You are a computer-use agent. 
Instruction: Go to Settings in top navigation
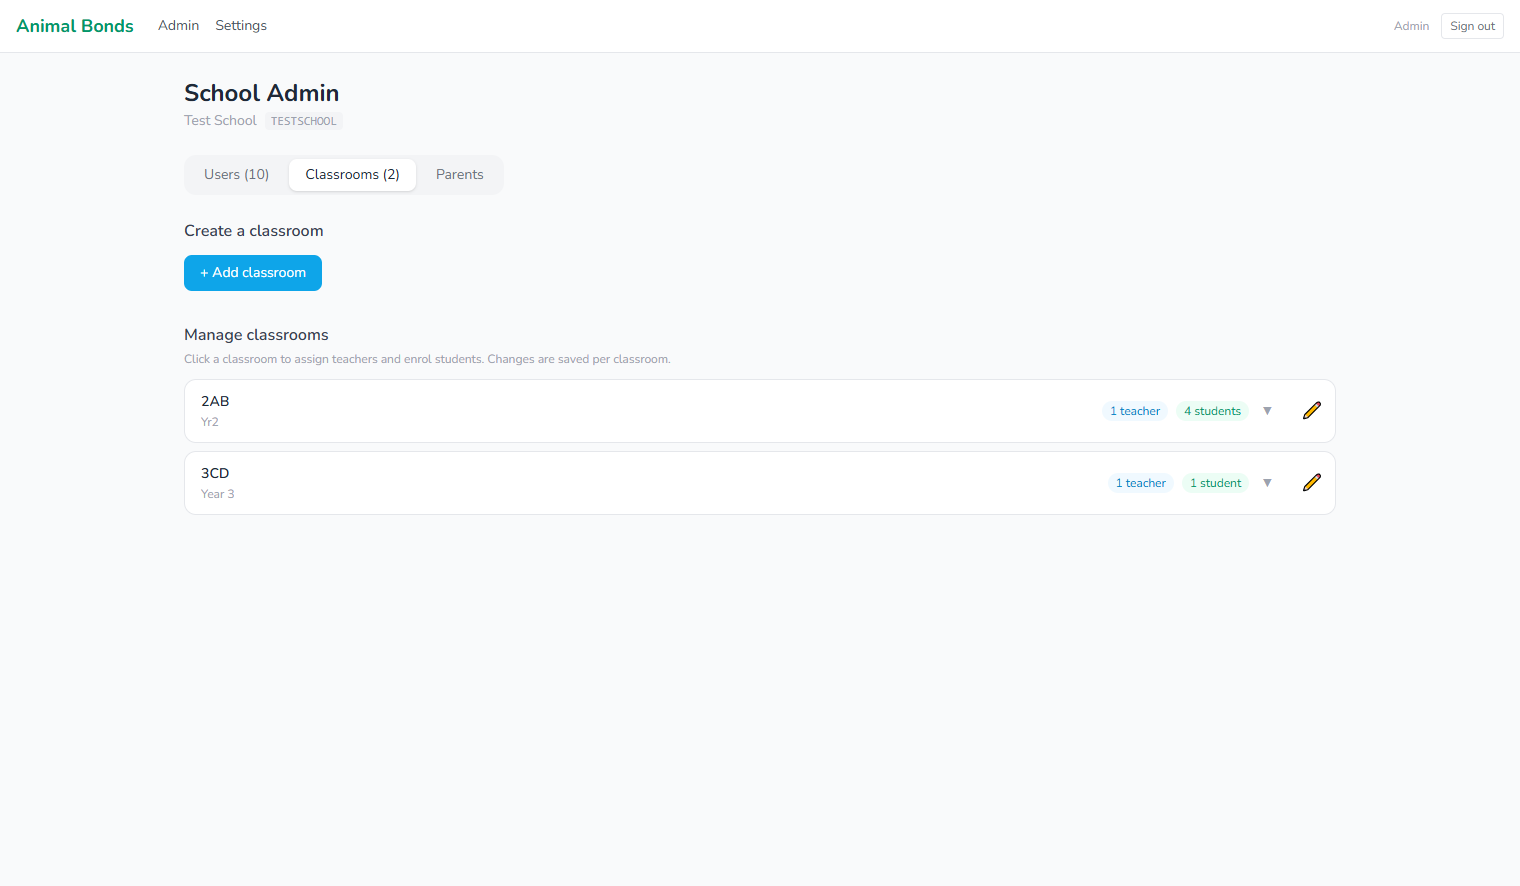click(x=241, y=26)
